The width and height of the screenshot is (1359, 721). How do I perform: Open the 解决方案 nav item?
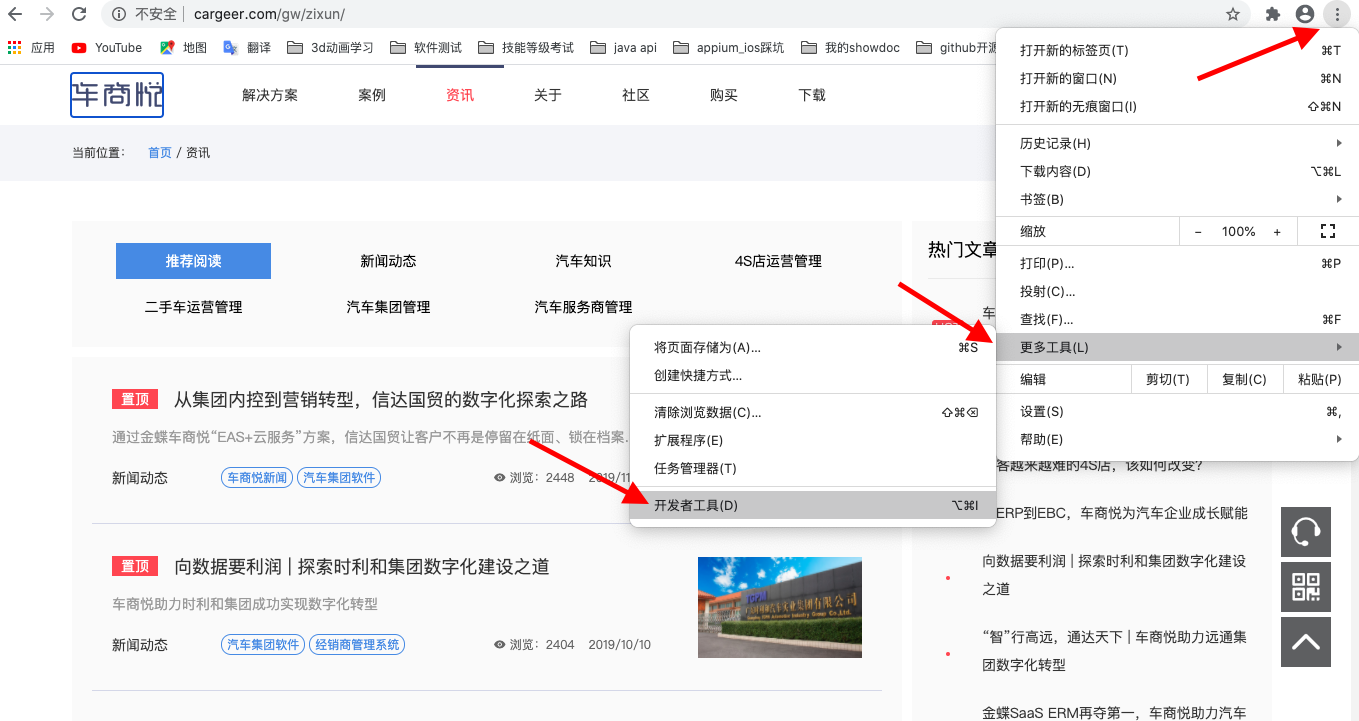[x=270, y=95]
